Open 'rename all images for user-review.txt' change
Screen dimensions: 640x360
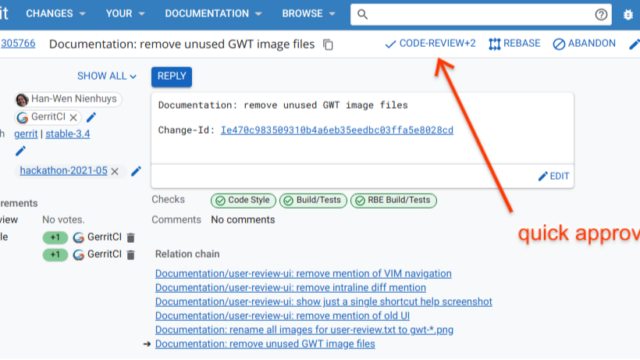(x=304, y=330)
